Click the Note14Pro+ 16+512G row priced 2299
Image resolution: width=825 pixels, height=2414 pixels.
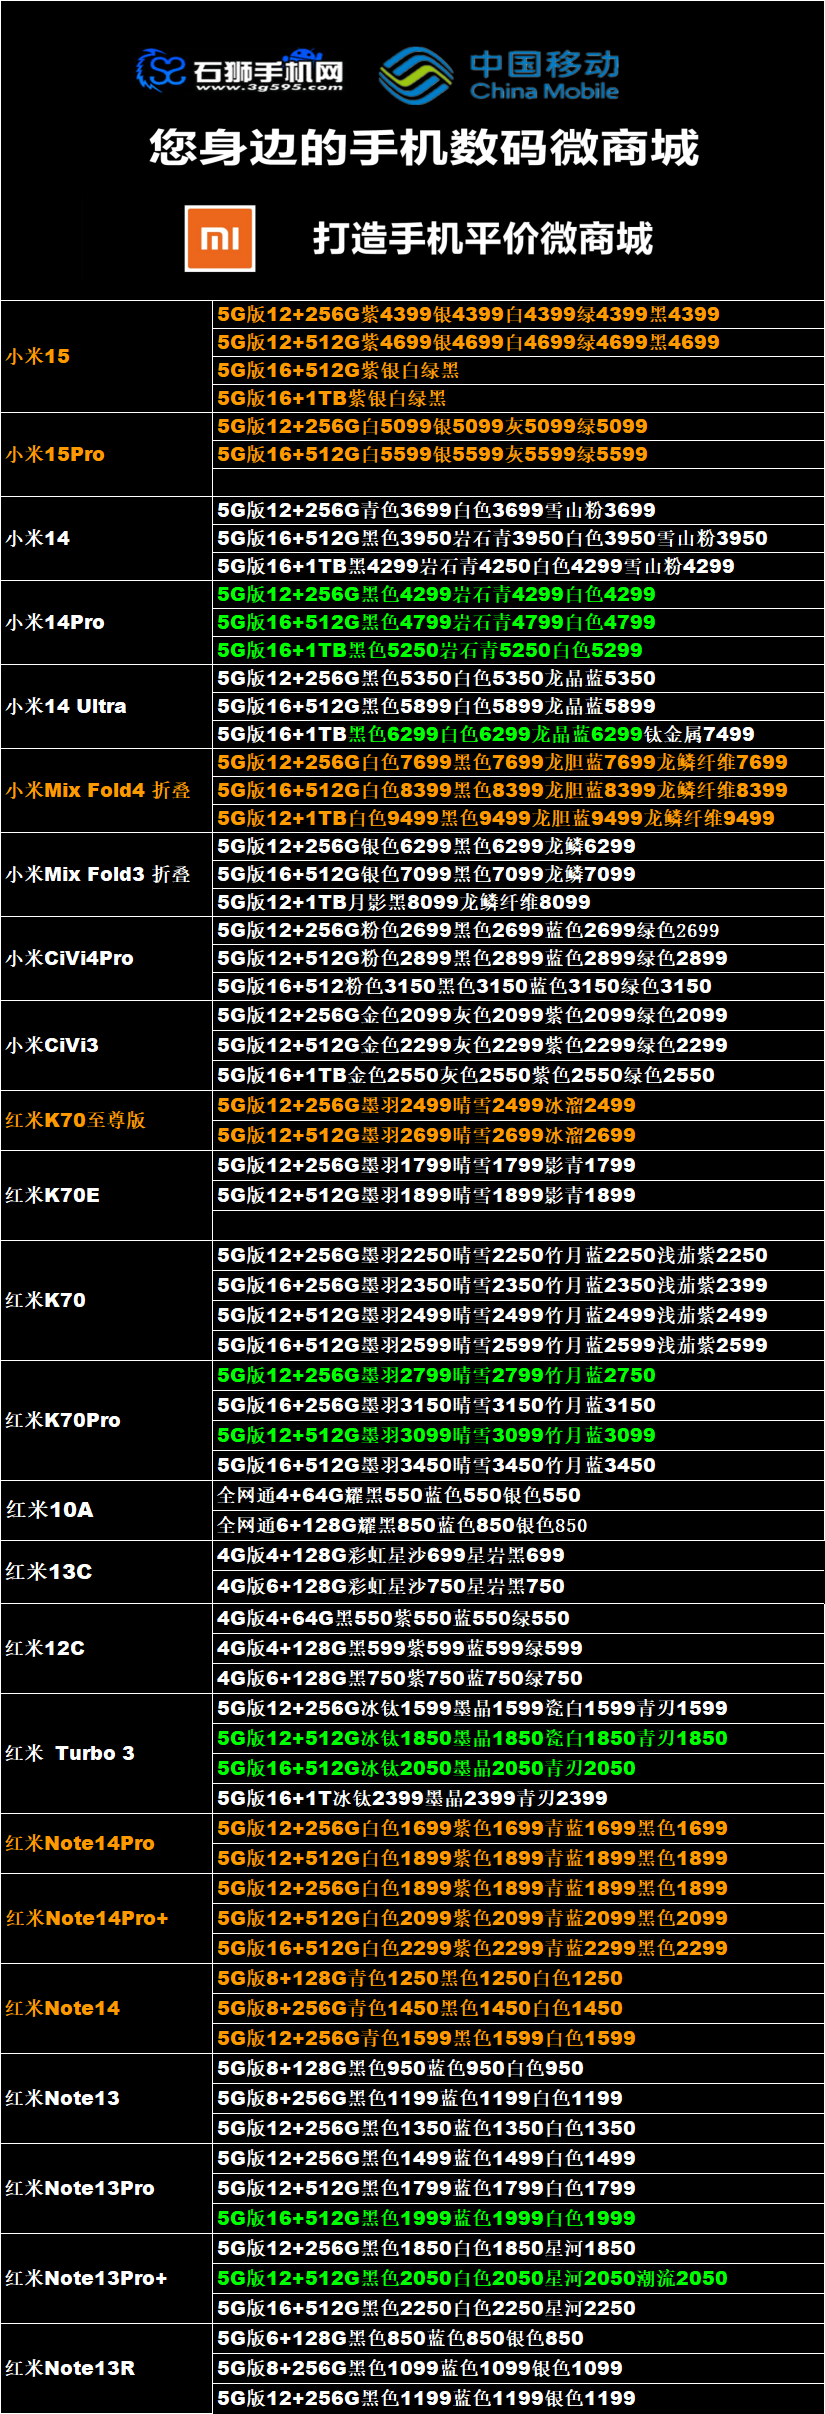(x=518, y=1948)
